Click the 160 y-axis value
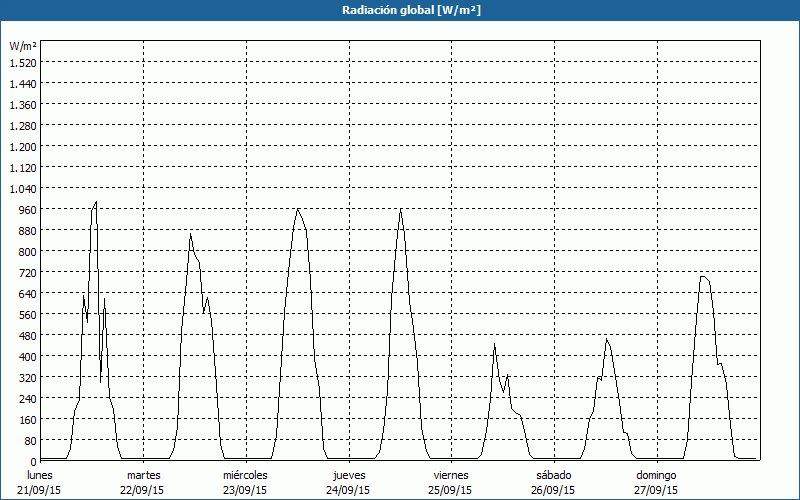 (x=29, y=420)
